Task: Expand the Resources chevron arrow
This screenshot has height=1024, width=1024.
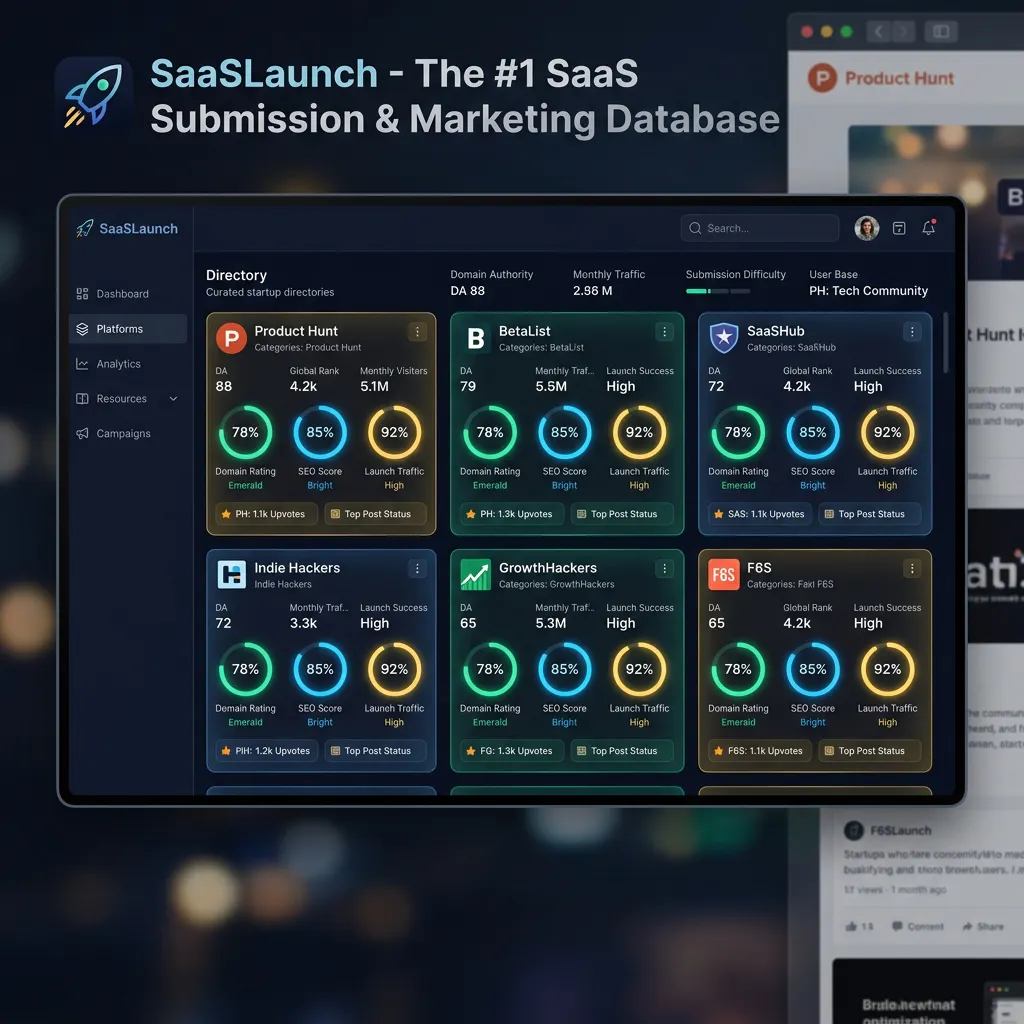Action: tap(173, 398)
